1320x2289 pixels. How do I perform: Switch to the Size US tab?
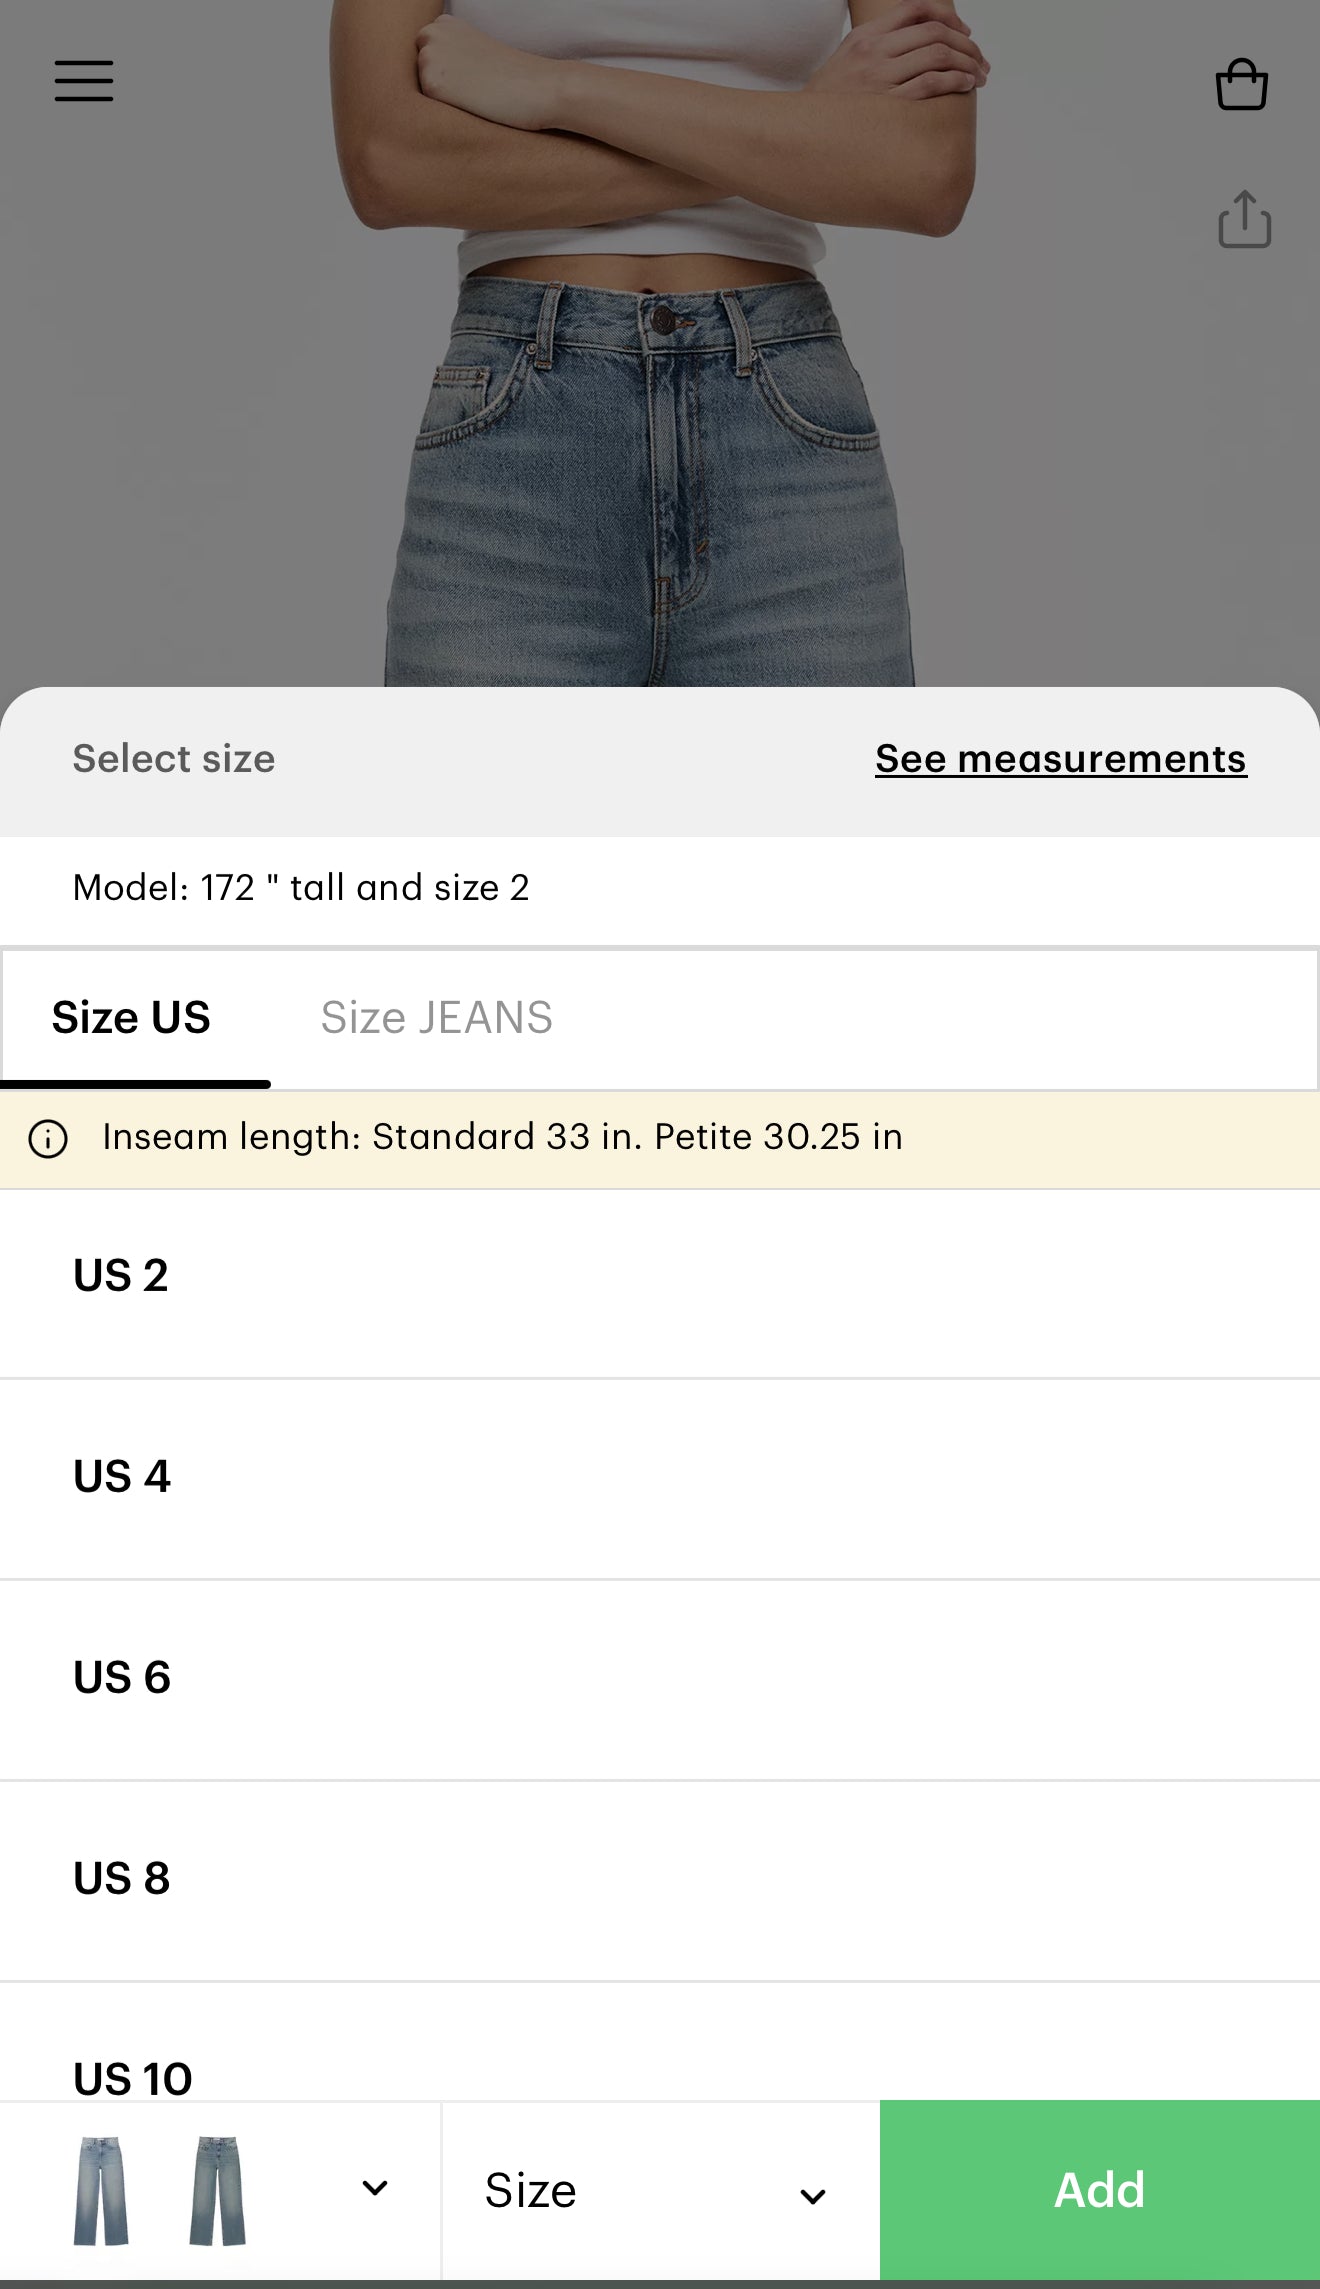[131, 1018]
